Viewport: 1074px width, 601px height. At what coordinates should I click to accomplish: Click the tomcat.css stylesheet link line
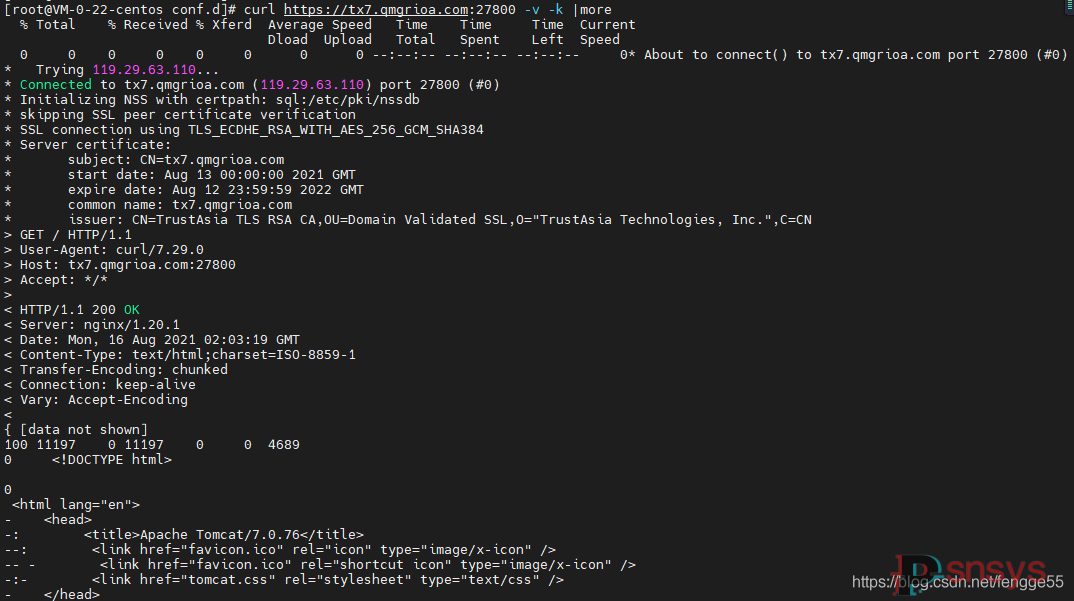[x=328, y=580]
